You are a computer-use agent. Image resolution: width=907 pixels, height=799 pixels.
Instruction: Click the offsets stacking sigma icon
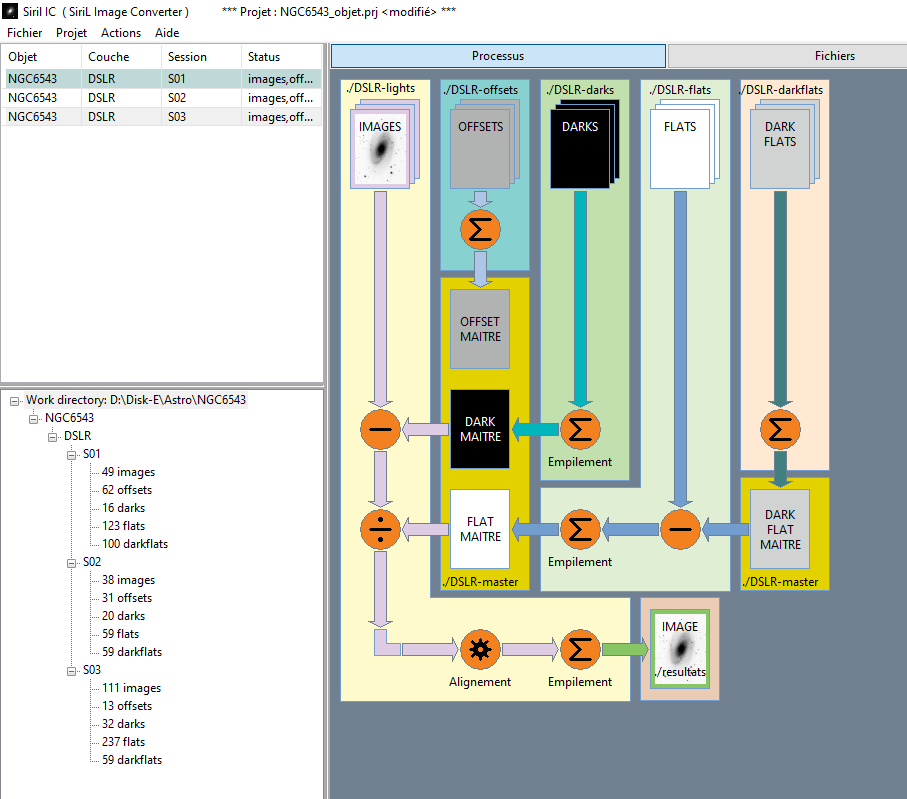pyautogui.click(x=480, y=230)
